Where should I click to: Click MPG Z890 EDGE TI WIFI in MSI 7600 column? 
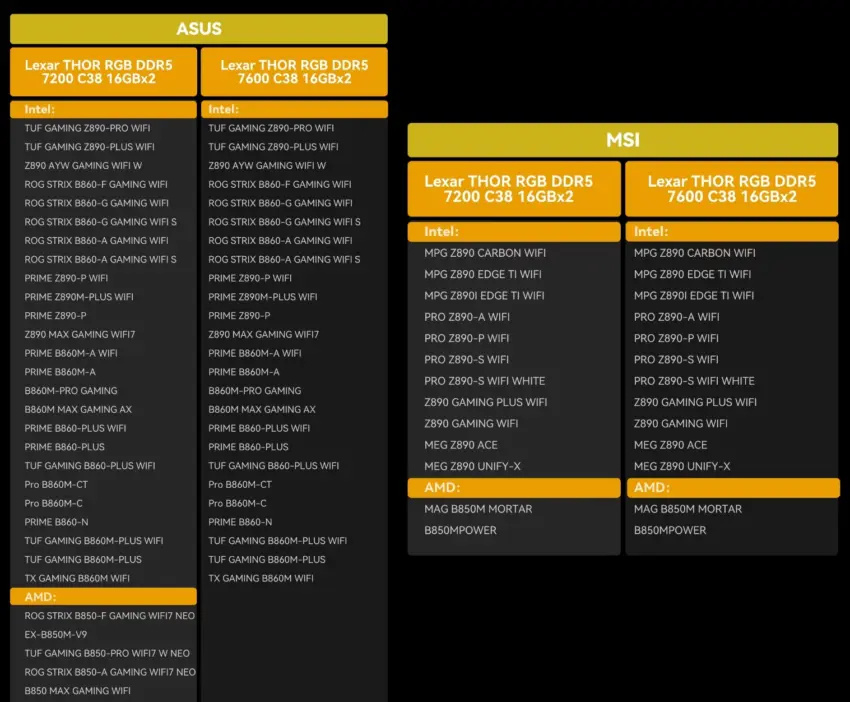(x=692, y=274)
